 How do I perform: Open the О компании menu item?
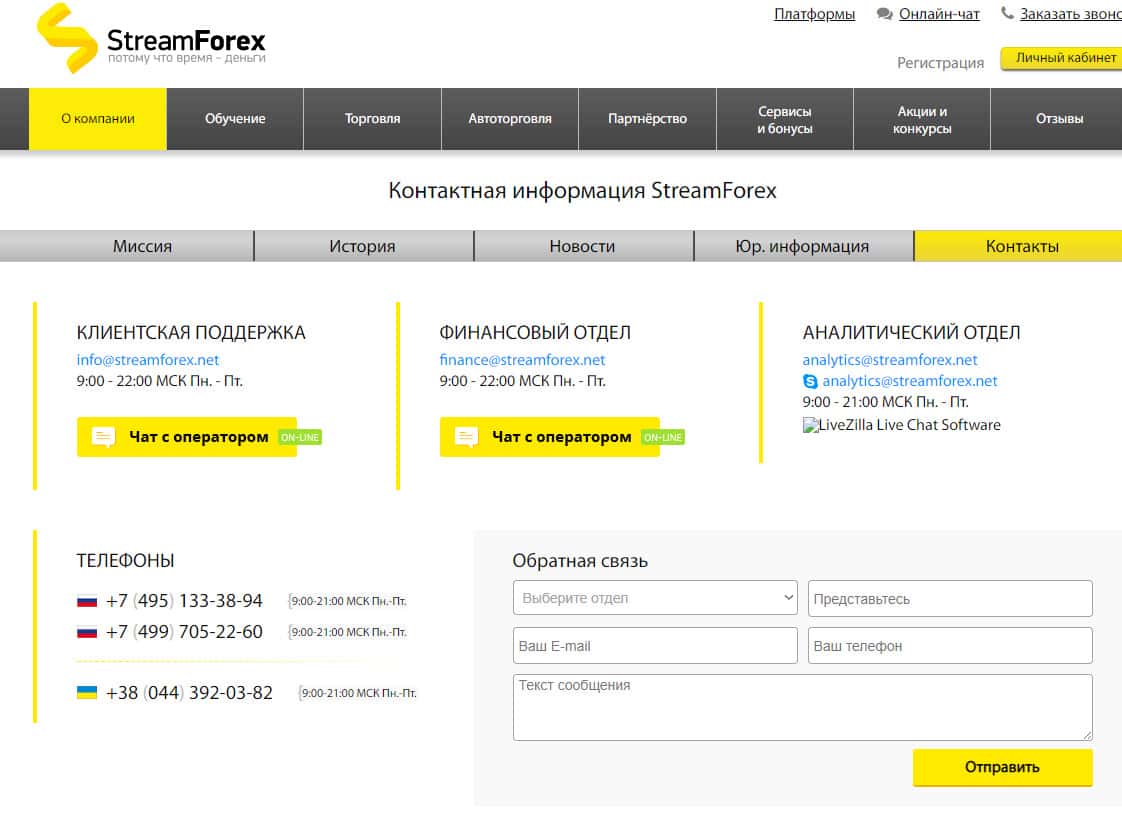[98, 119]
